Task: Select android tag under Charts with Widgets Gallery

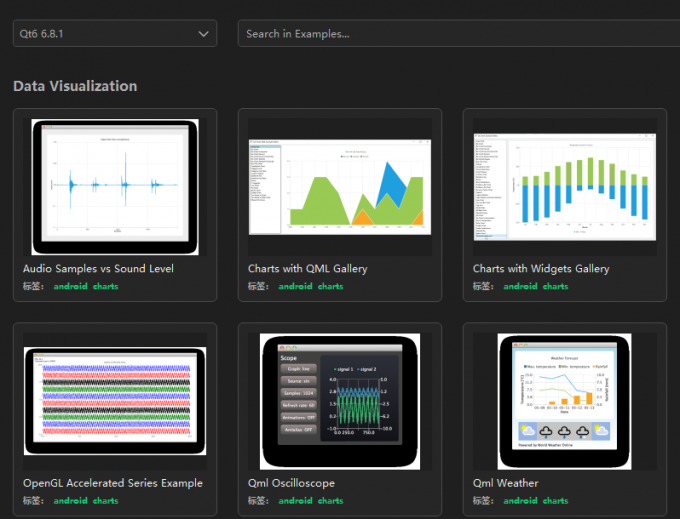Action: pyautogui.click(x=520, y=287)
